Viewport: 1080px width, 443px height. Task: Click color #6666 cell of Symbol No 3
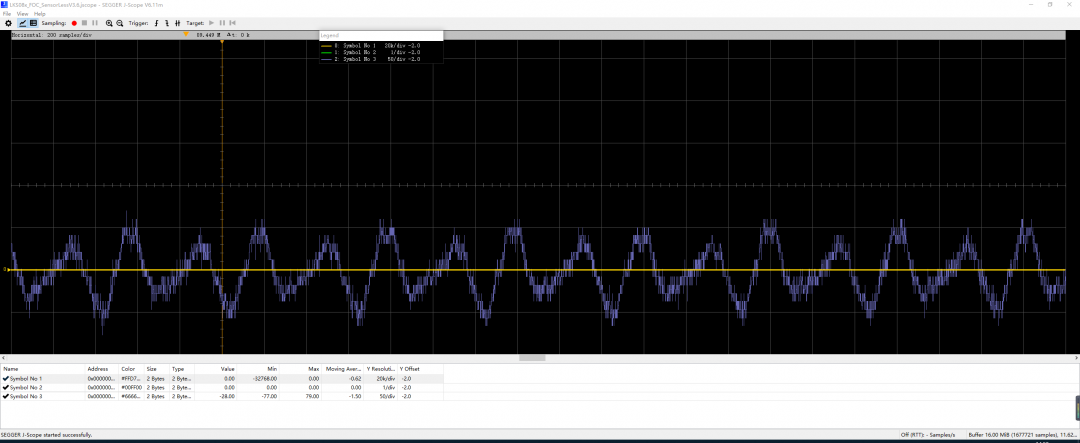131,396
